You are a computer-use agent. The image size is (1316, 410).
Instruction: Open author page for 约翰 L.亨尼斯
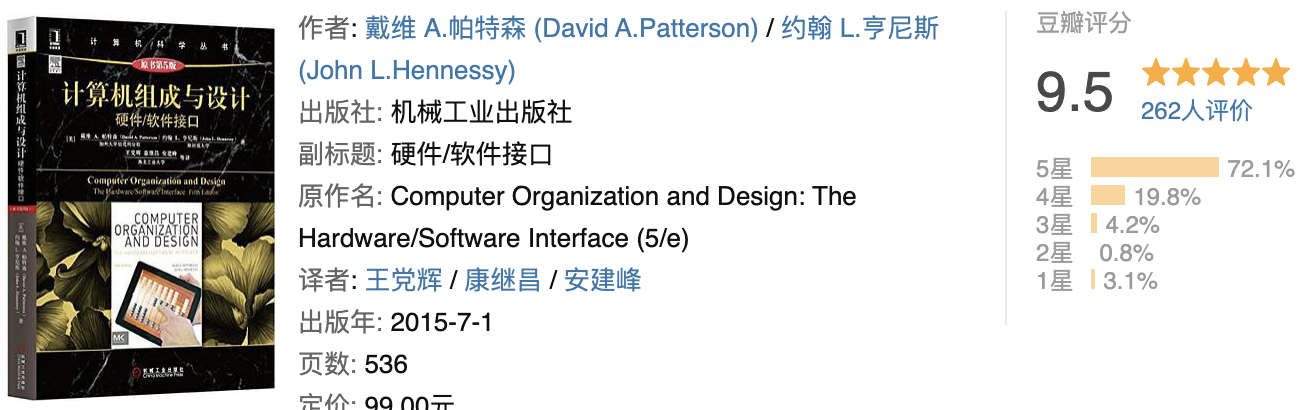click(x=858, y=29)
